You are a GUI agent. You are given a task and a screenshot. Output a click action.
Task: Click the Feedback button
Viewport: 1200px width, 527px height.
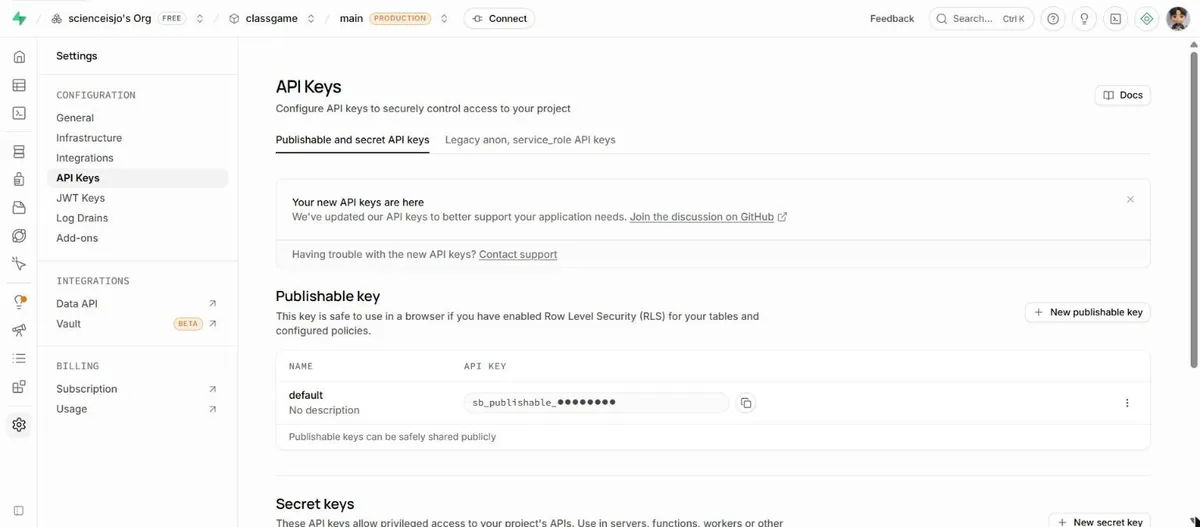(x=892, y=18)
